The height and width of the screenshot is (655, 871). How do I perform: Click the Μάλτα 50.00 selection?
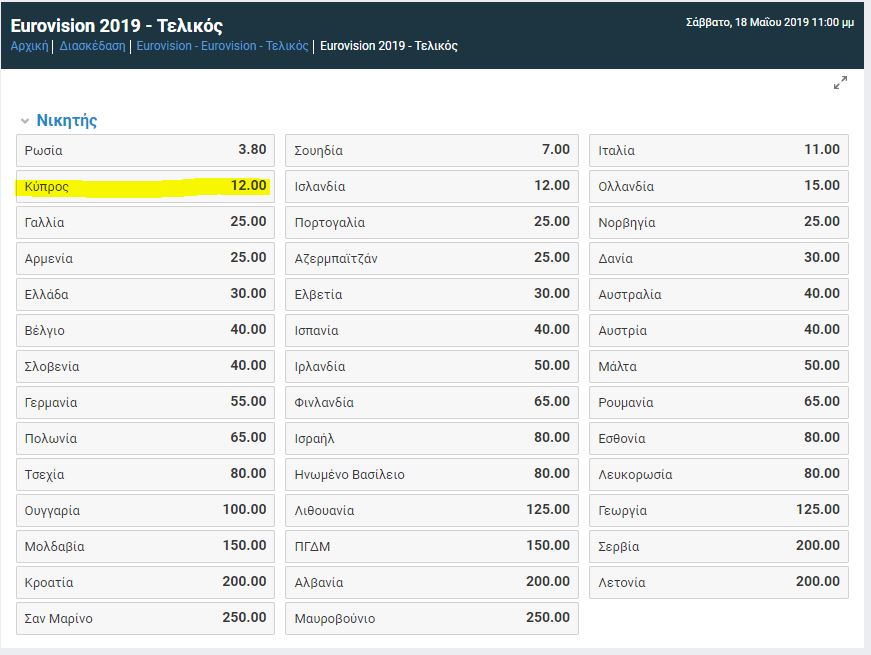click(x=719, y=367)
